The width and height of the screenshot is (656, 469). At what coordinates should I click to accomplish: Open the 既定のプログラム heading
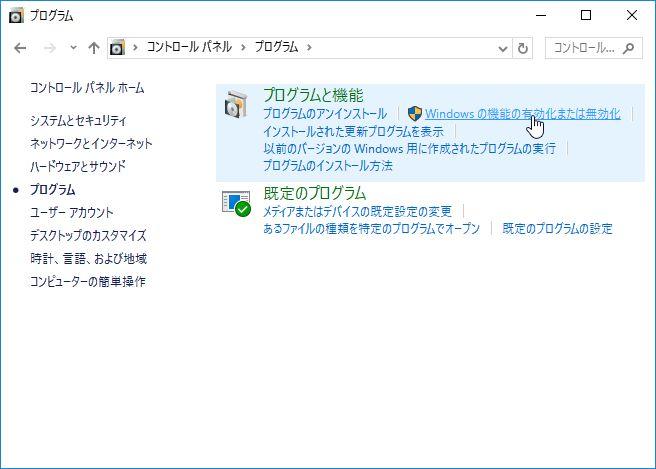315,193
